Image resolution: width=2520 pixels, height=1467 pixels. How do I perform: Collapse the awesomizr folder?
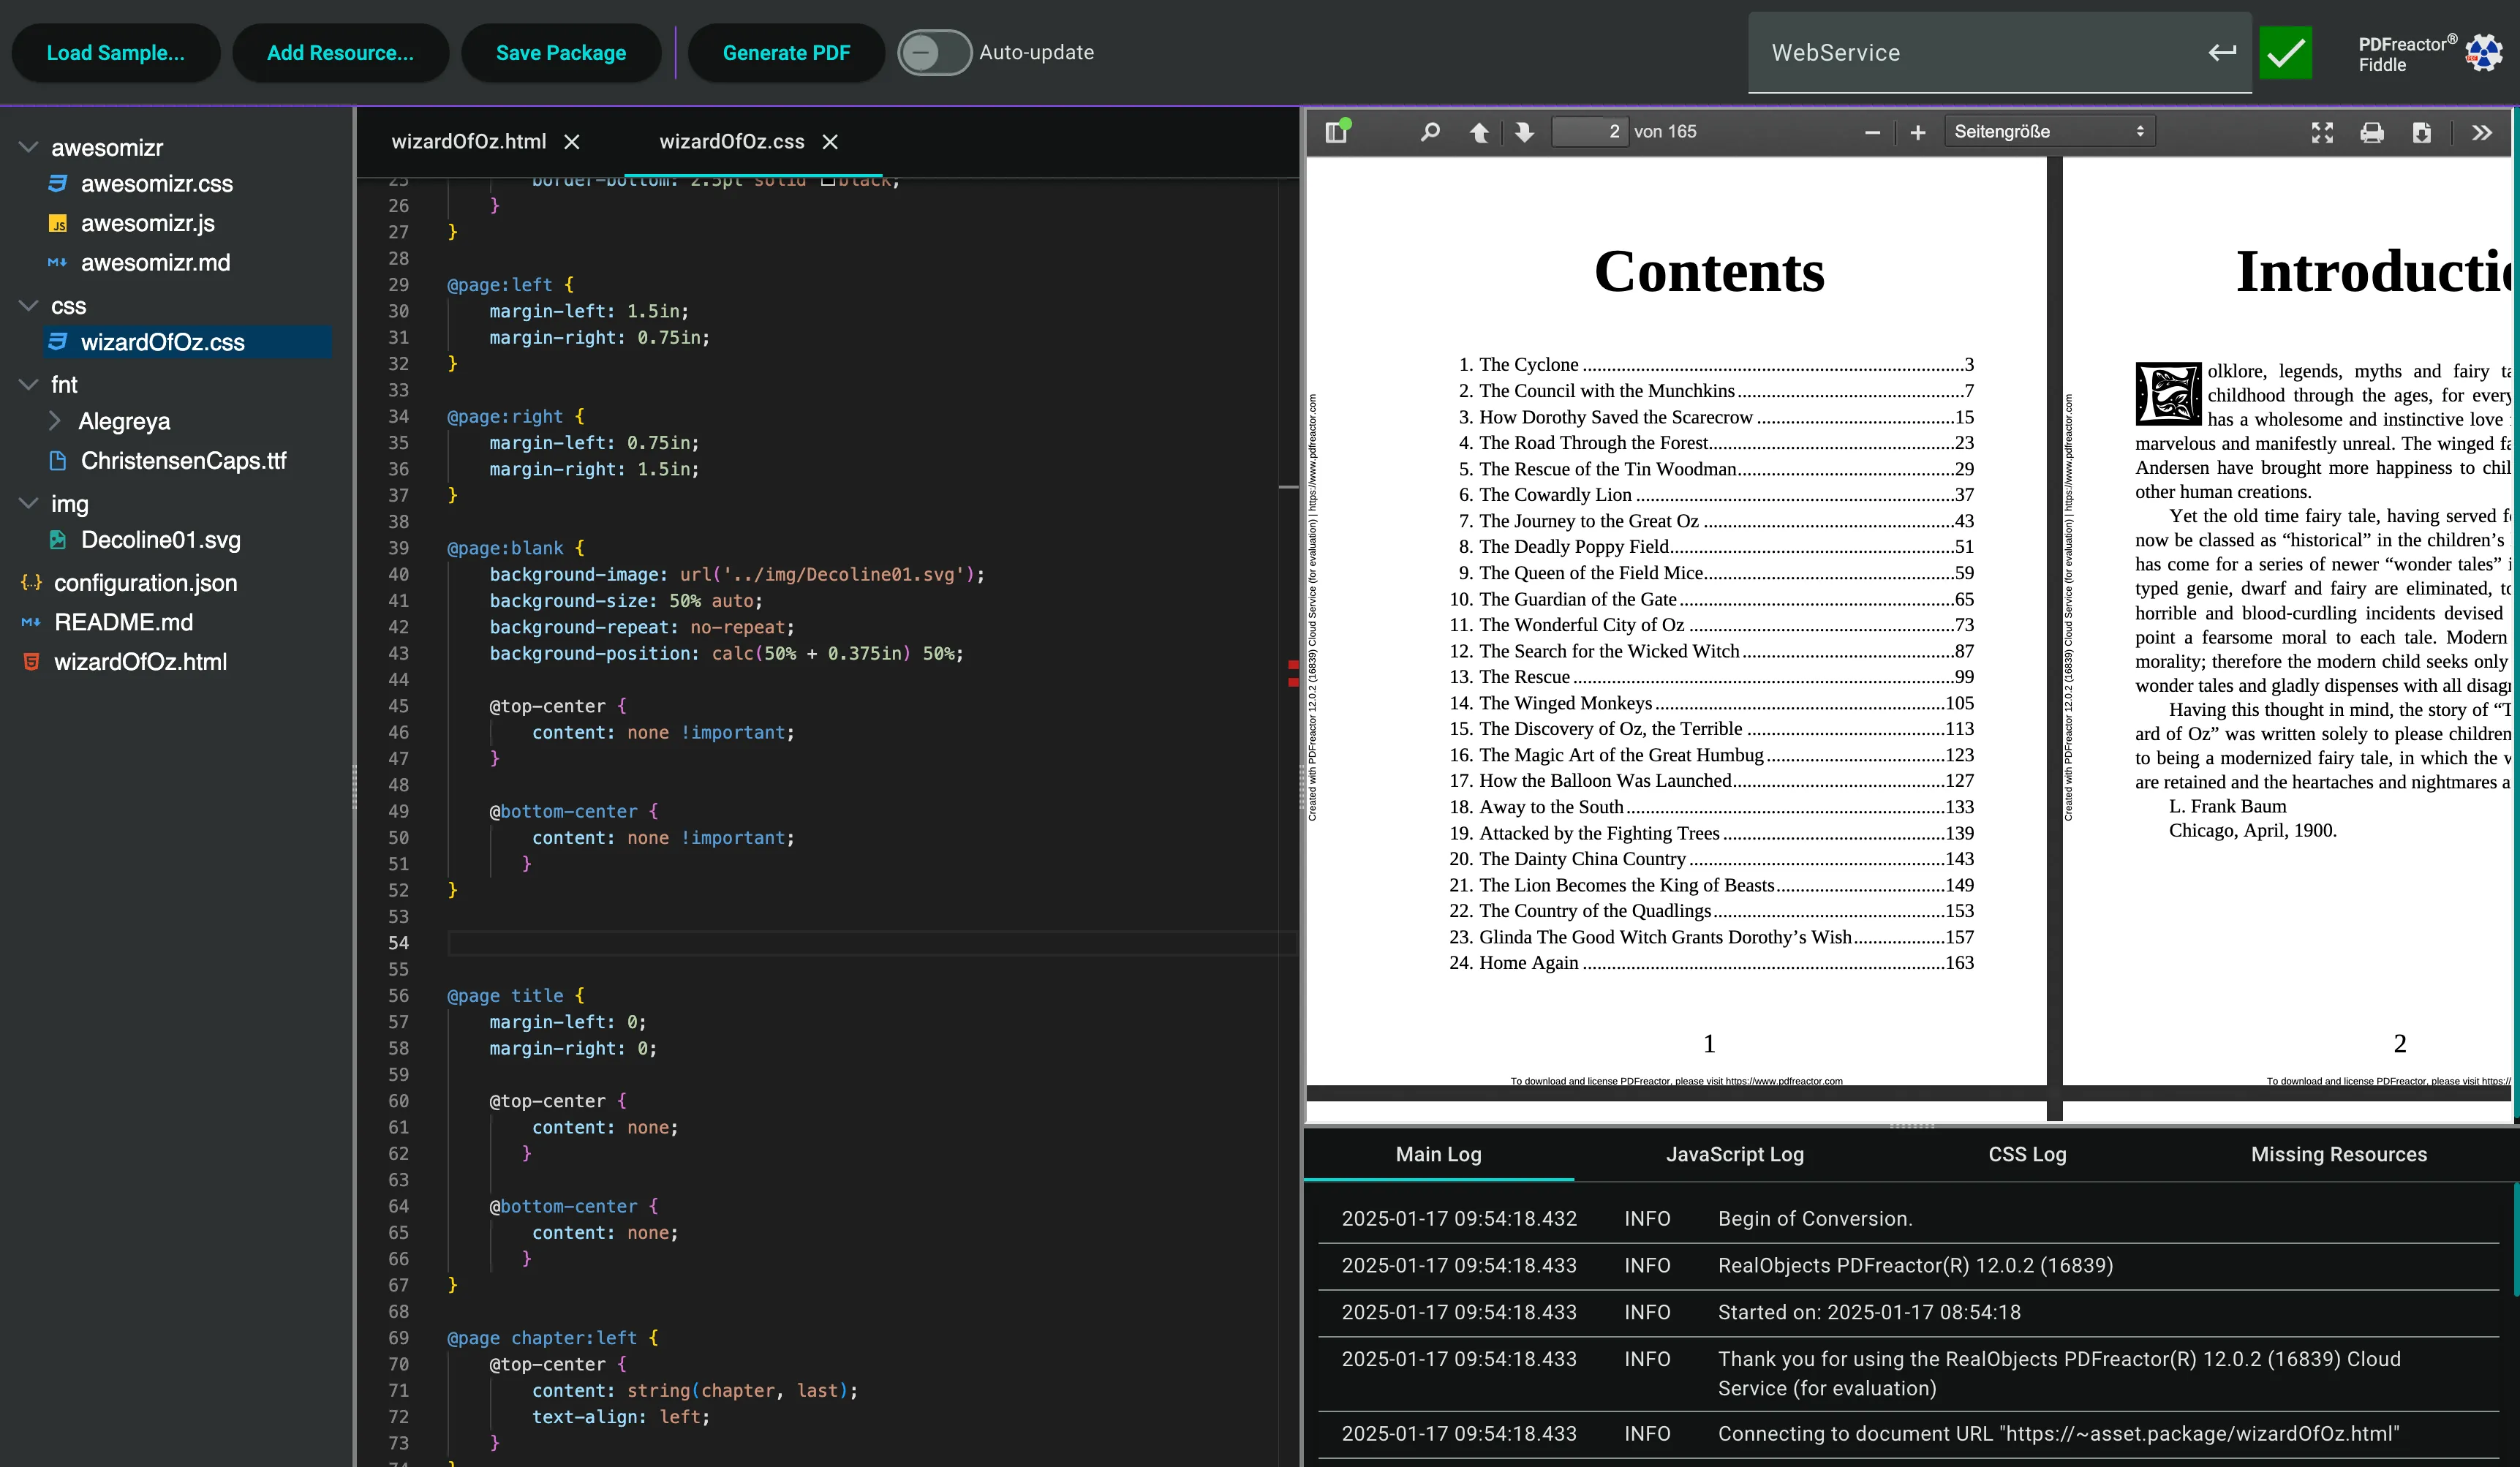[x=28, y=147]
